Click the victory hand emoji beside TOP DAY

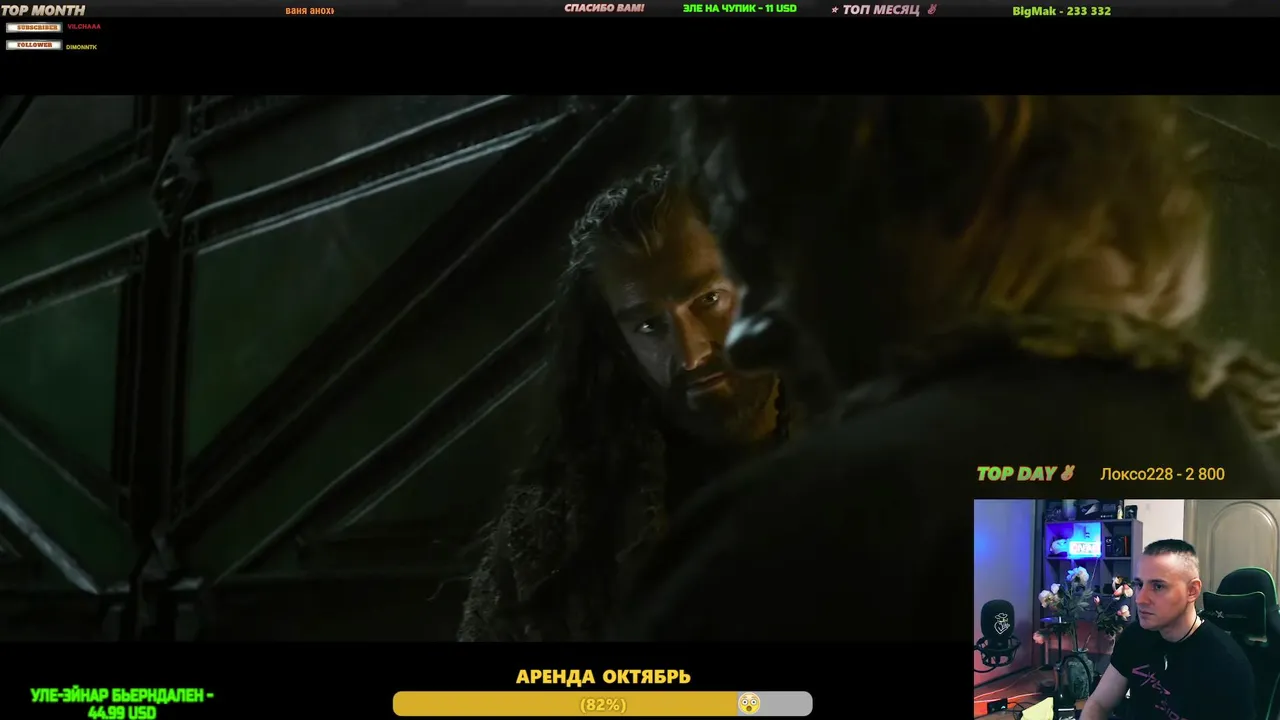click(1068, 473)
